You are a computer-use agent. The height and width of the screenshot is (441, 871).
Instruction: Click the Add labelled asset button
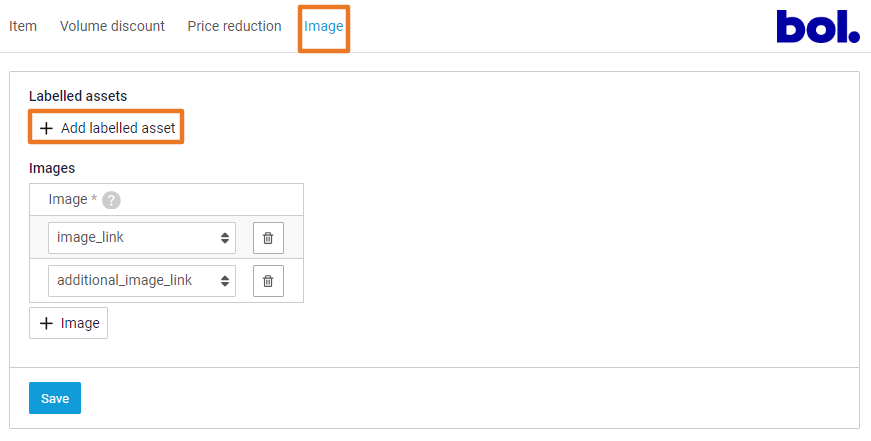pyautogui.click(x=106, y=128)
